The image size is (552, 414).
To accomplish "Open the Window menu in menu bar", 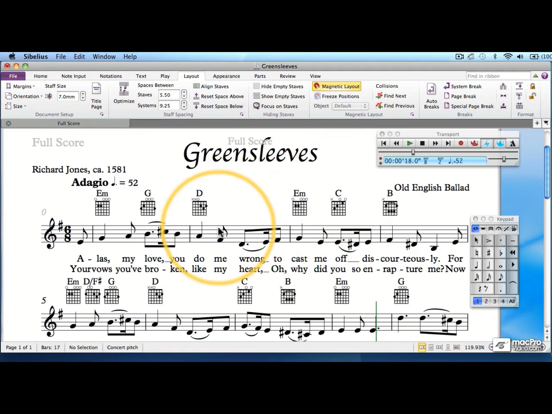I will click(104, 57).
